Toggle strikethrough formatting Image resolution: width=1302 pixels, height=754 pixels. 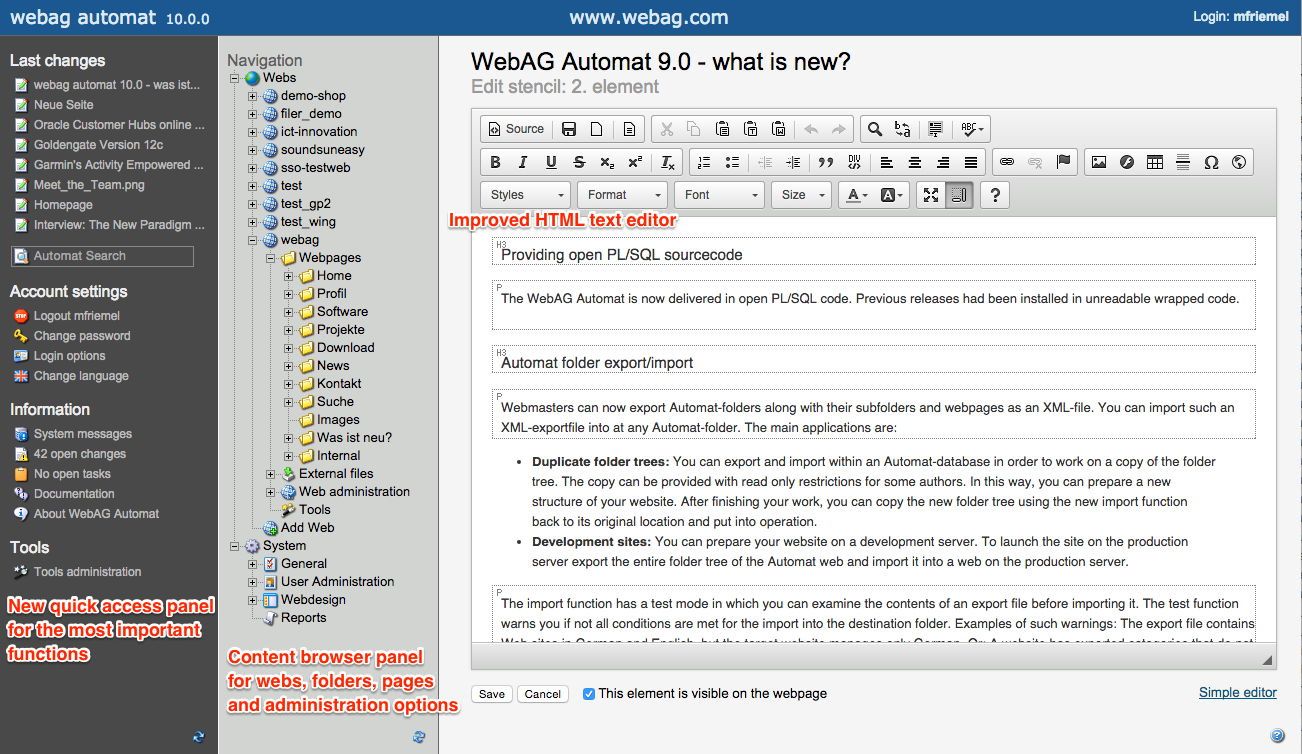(x=579, y=162)
